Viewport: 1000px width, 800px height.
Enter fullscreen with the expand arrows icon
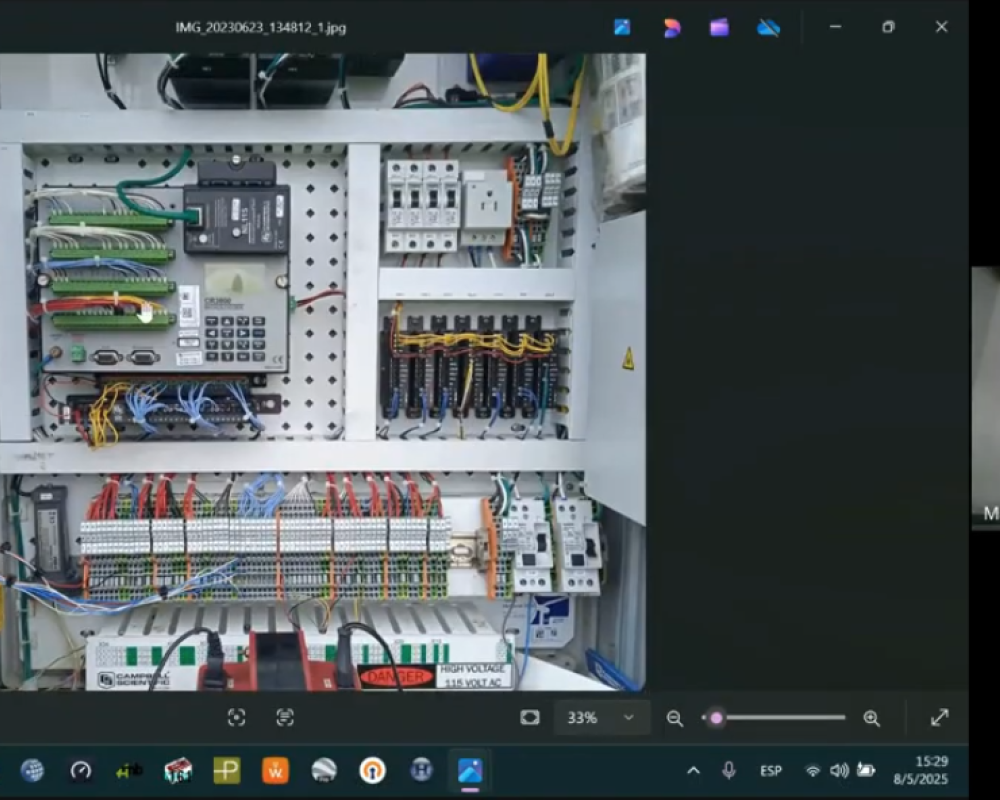click(939, 717)
